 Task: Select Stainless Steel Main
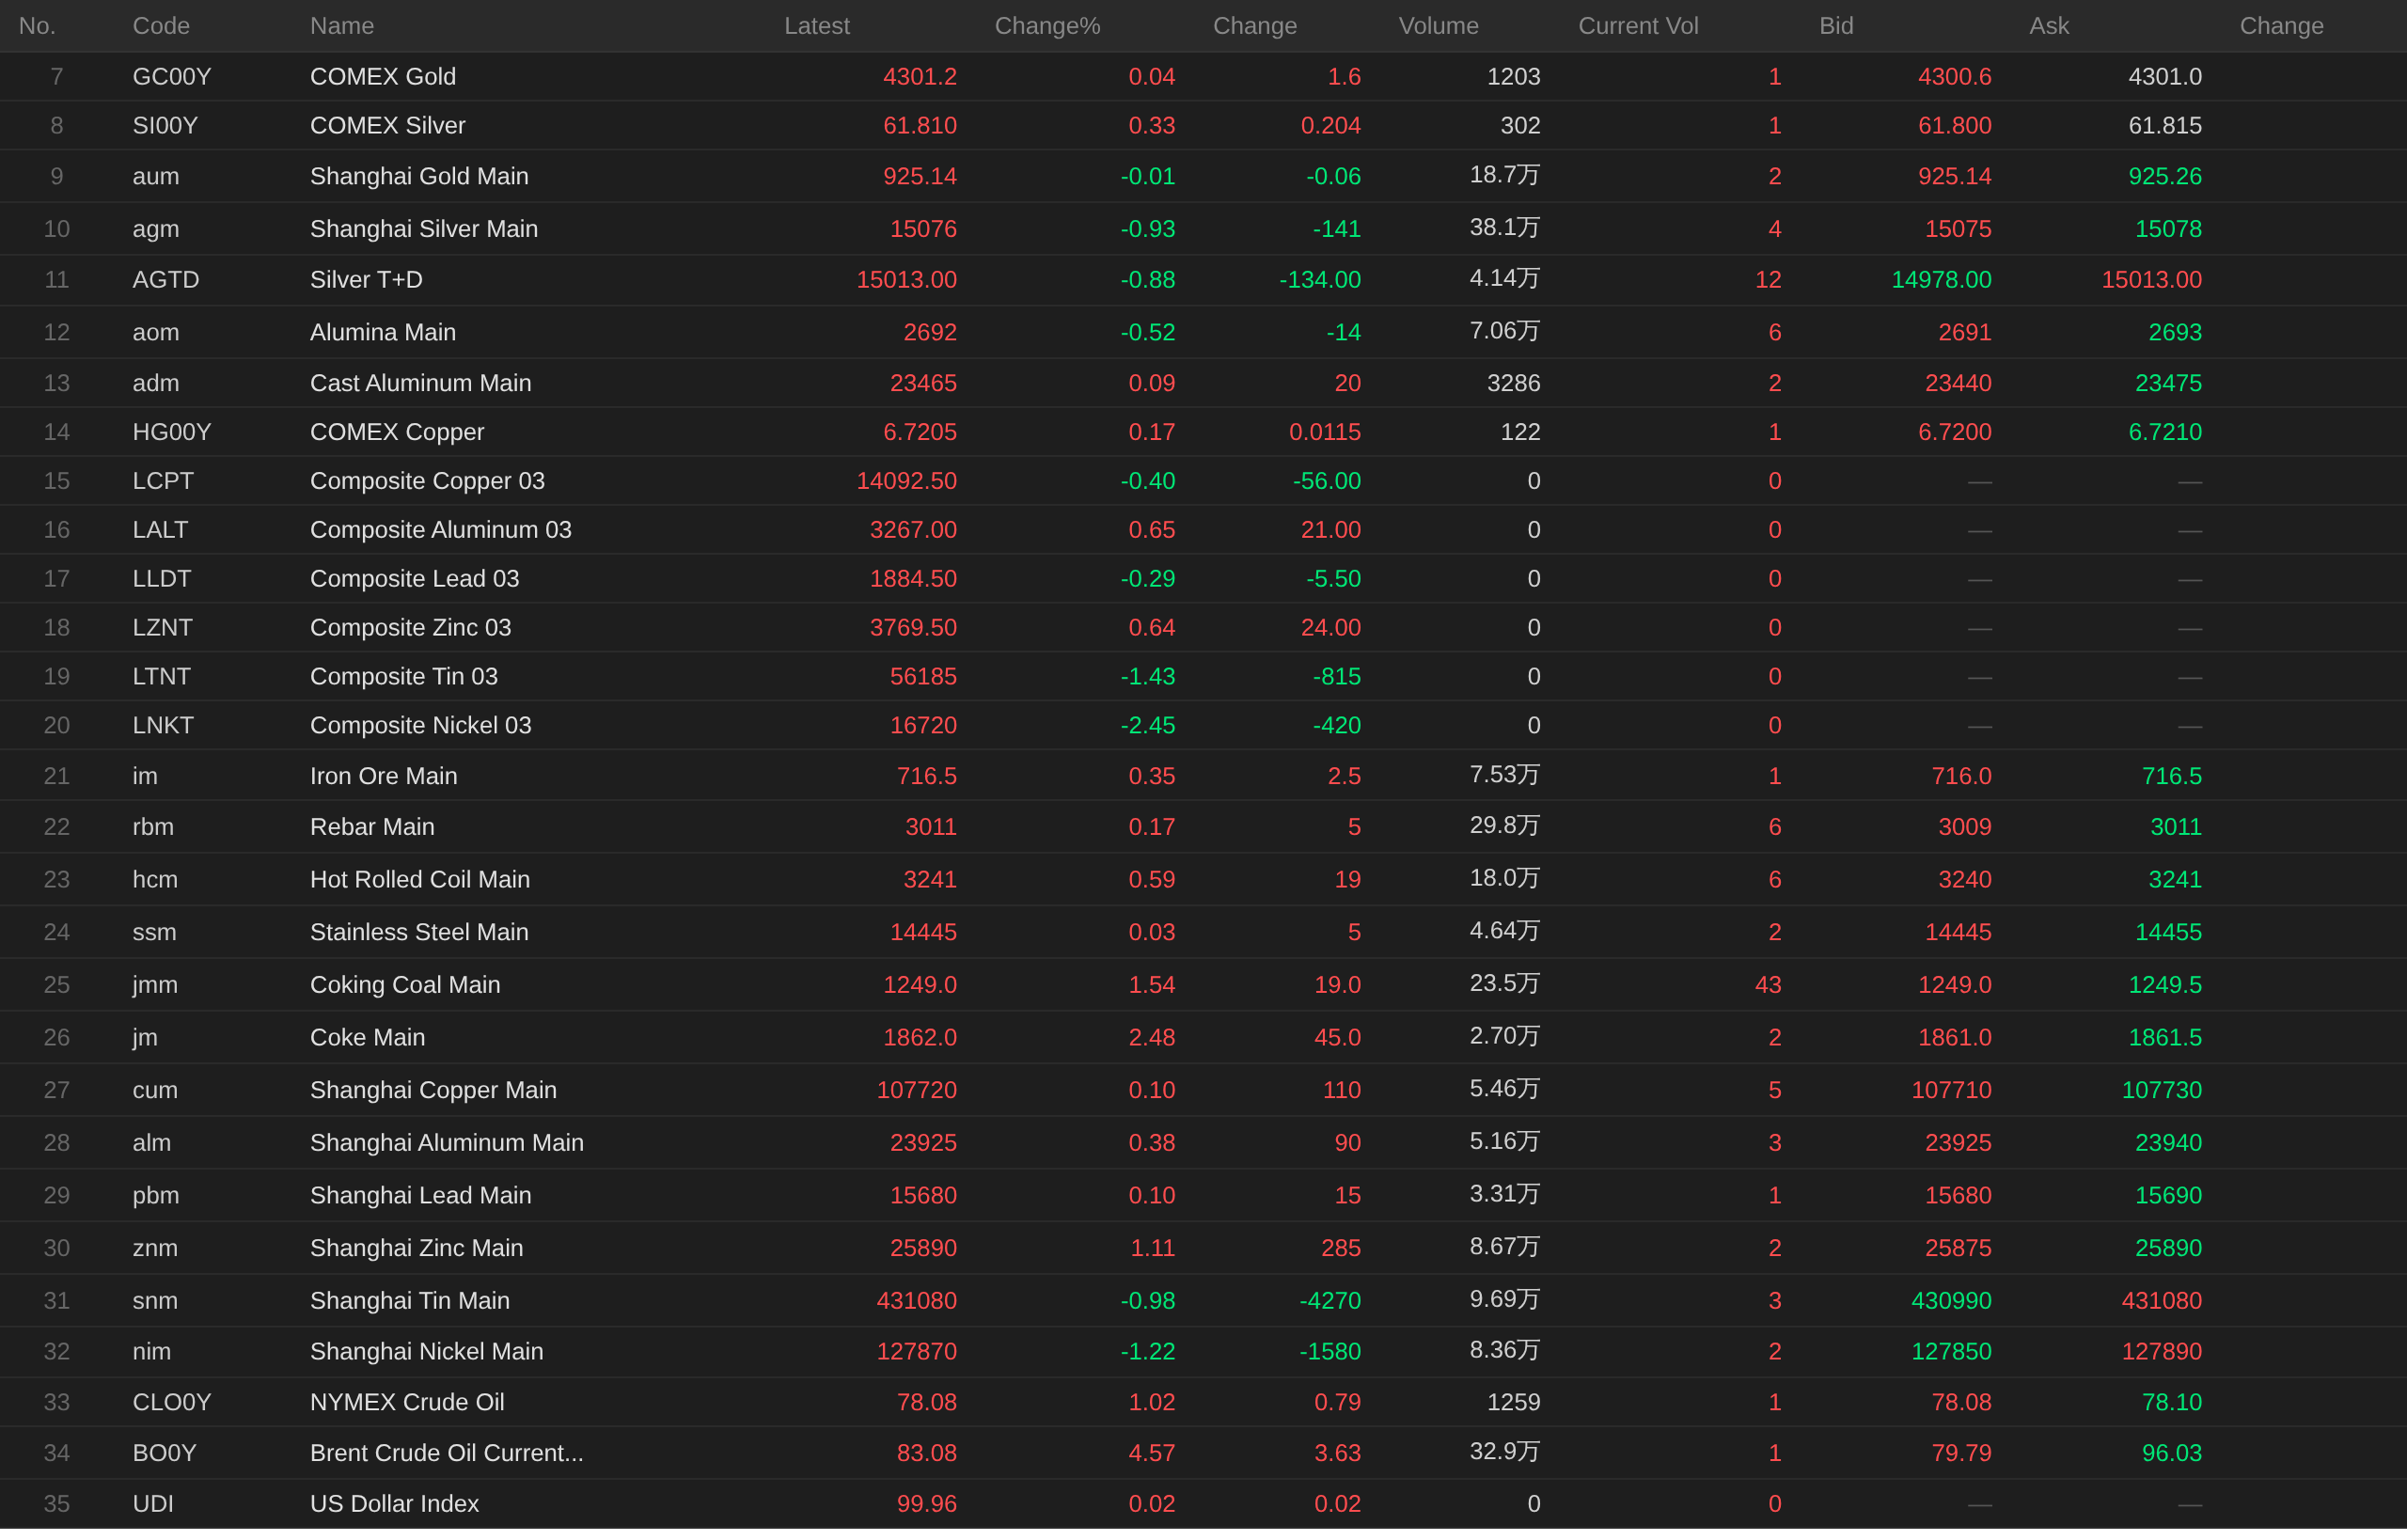tap(419, 935)
